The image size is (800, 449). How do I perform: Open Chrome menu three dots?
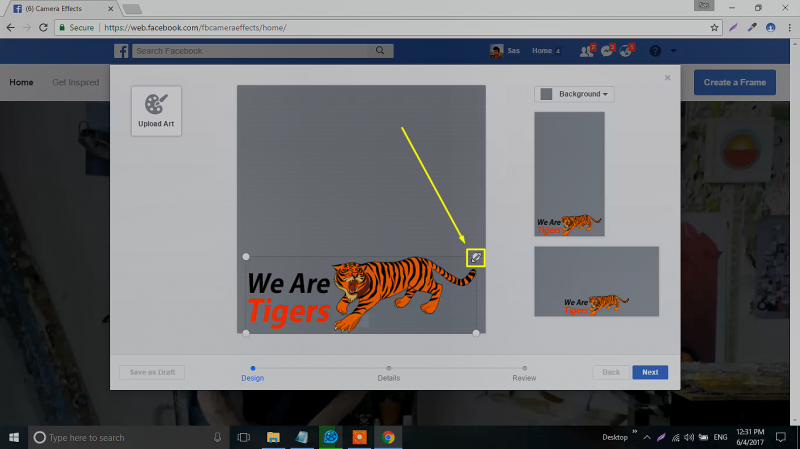coord(789,28)
